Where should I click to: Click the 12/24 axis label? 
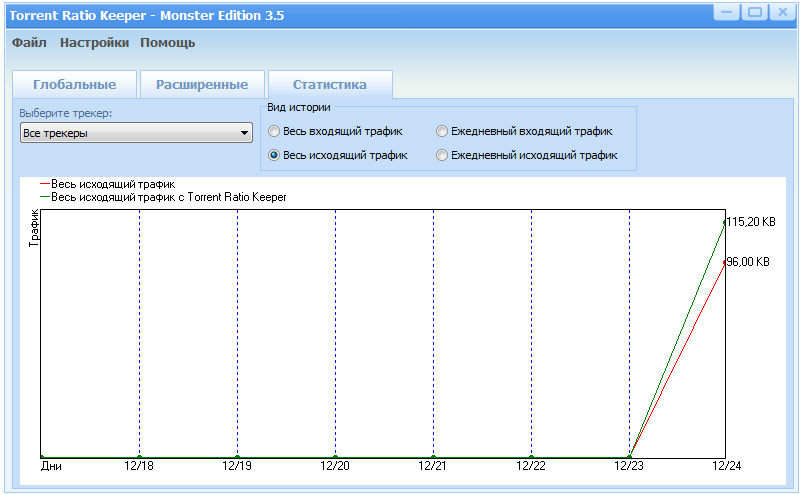tap(727, 465)
